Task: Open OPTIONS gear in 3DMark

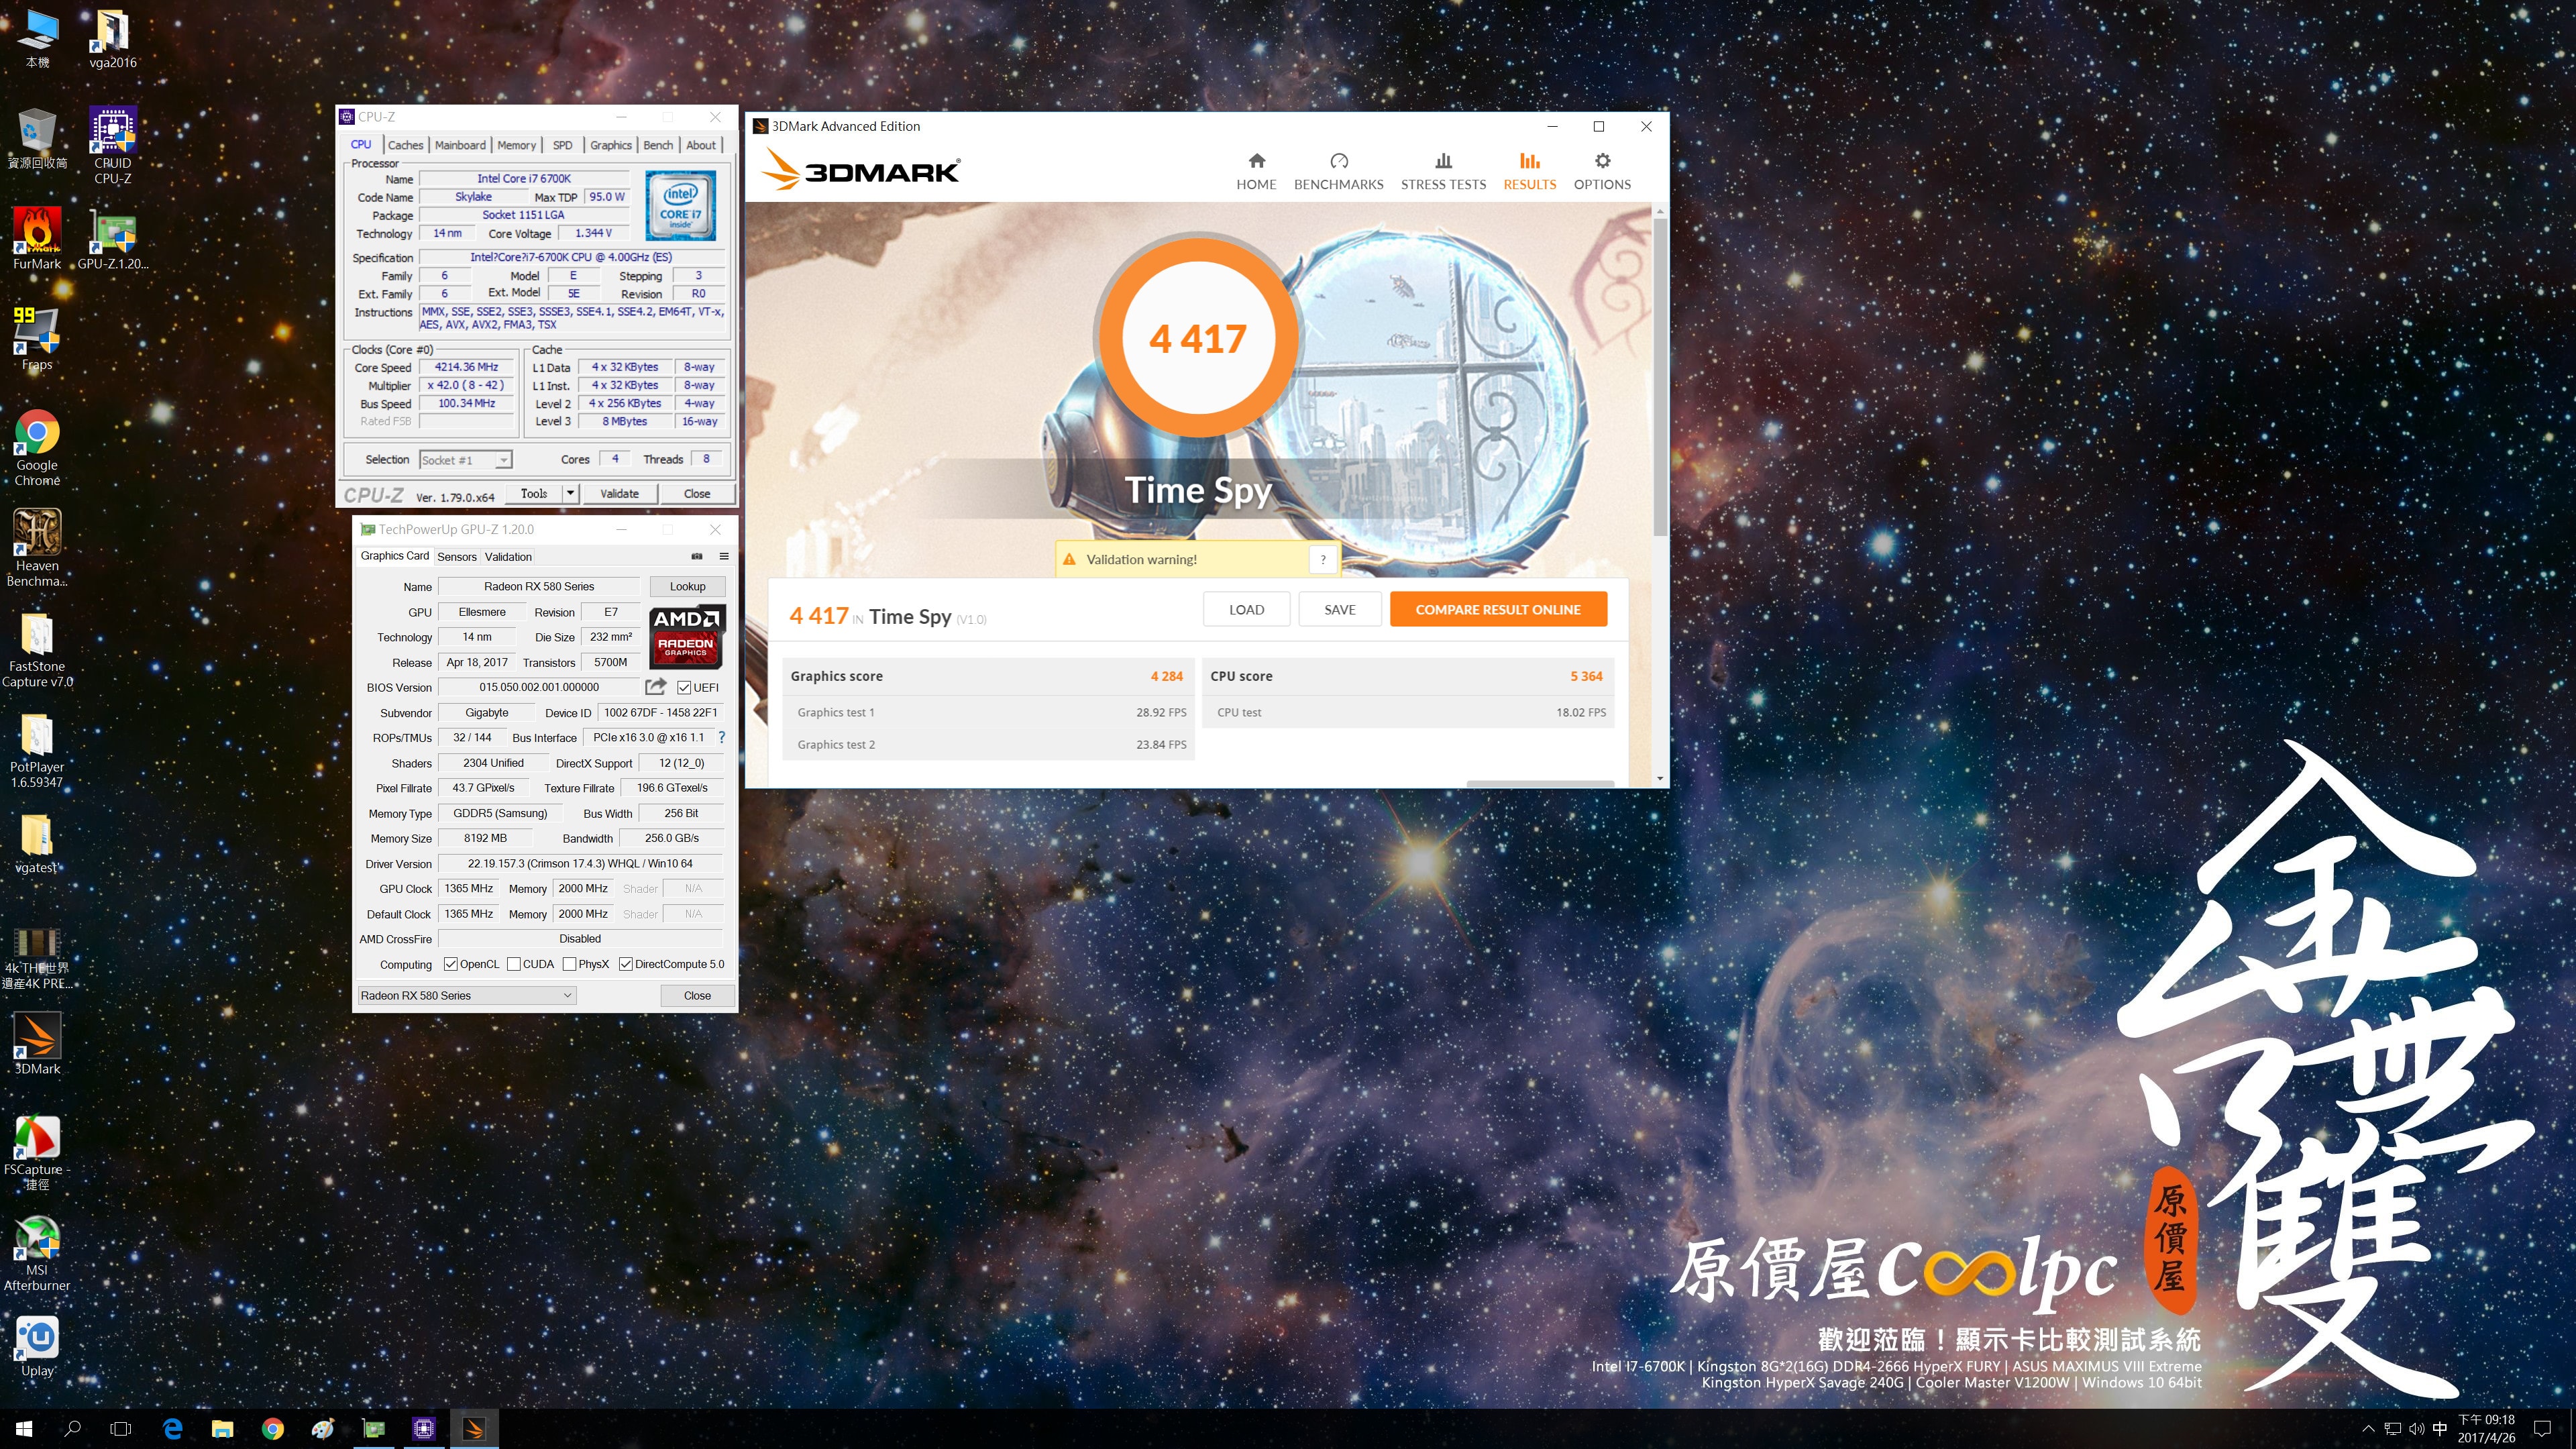Action: tap(1602, 171)
